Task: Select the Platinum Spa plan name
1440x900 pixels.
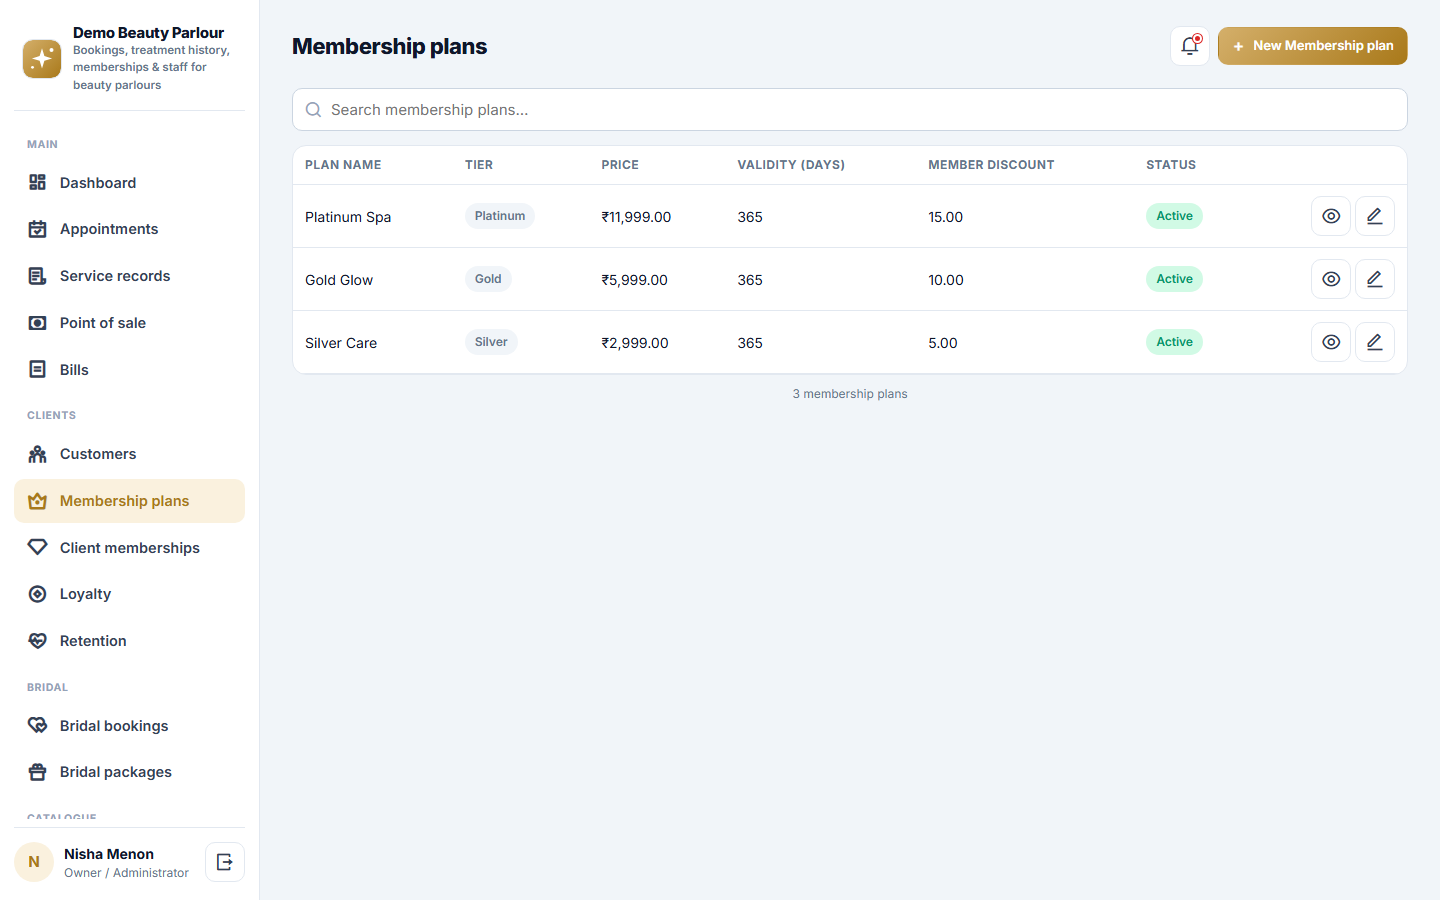Action: point(348,217)
